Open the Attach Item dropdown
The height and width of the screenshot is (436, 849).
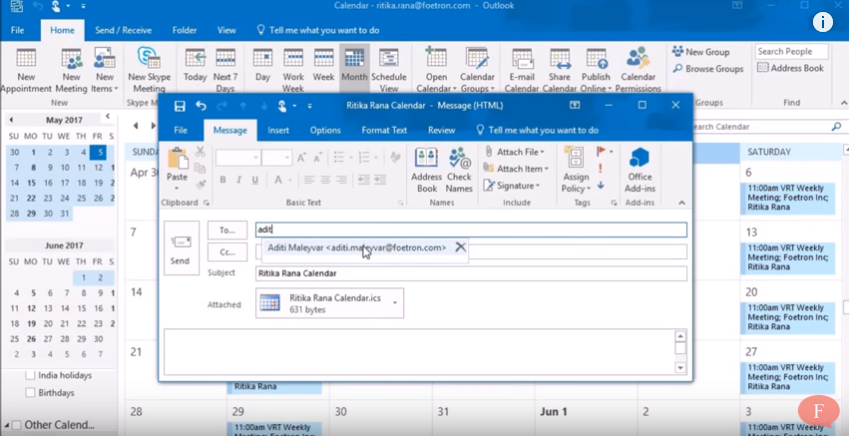[516, 168]
